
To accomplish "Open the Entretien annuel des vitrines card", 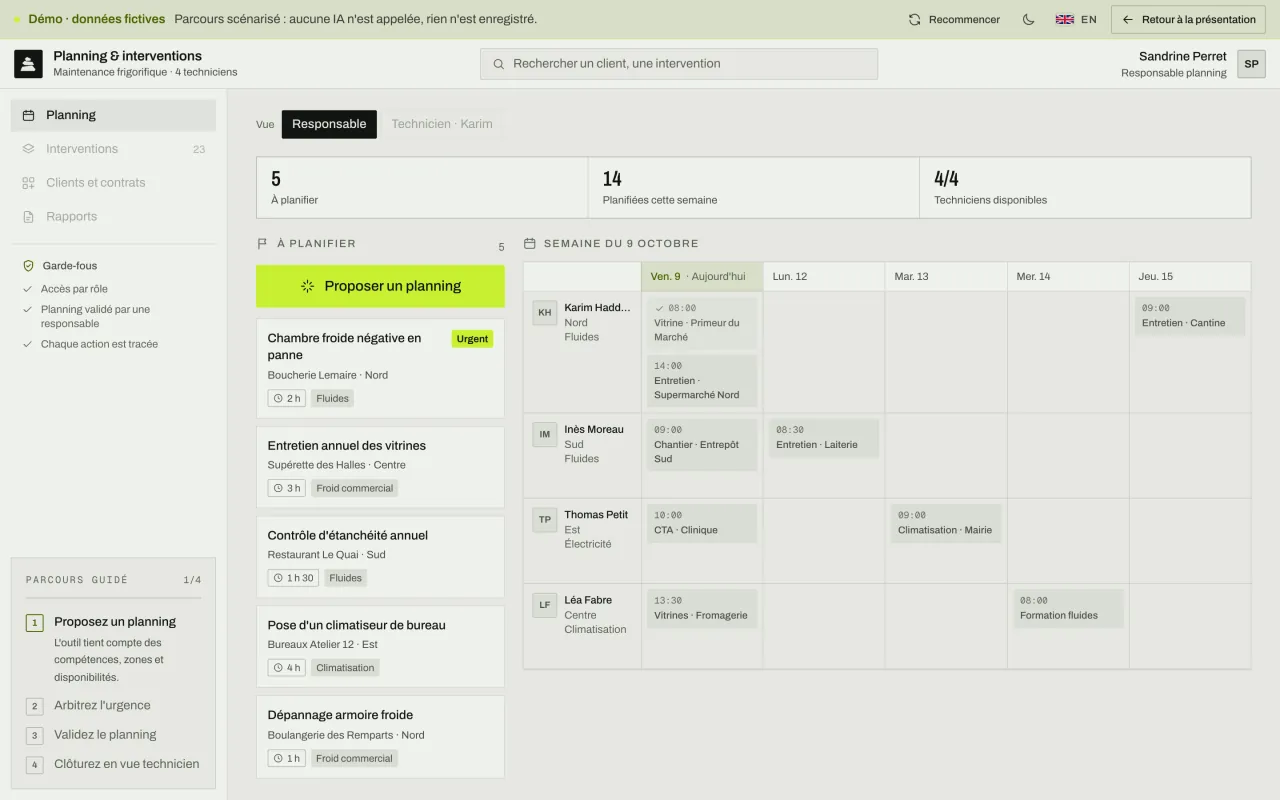I will 380,468.
